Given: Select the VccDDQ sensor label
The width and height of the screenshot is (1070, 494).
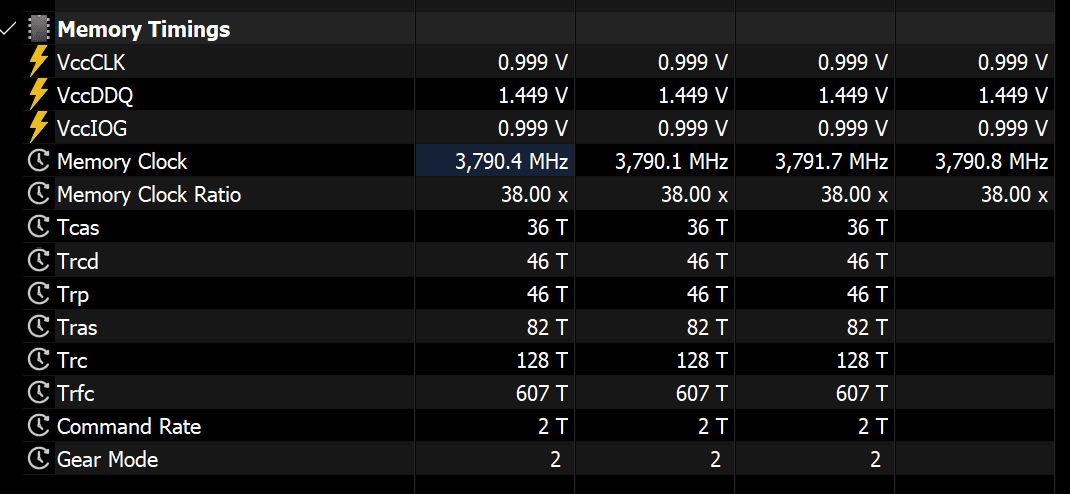Looking at the screenshot, I should (x=95, y=96).
